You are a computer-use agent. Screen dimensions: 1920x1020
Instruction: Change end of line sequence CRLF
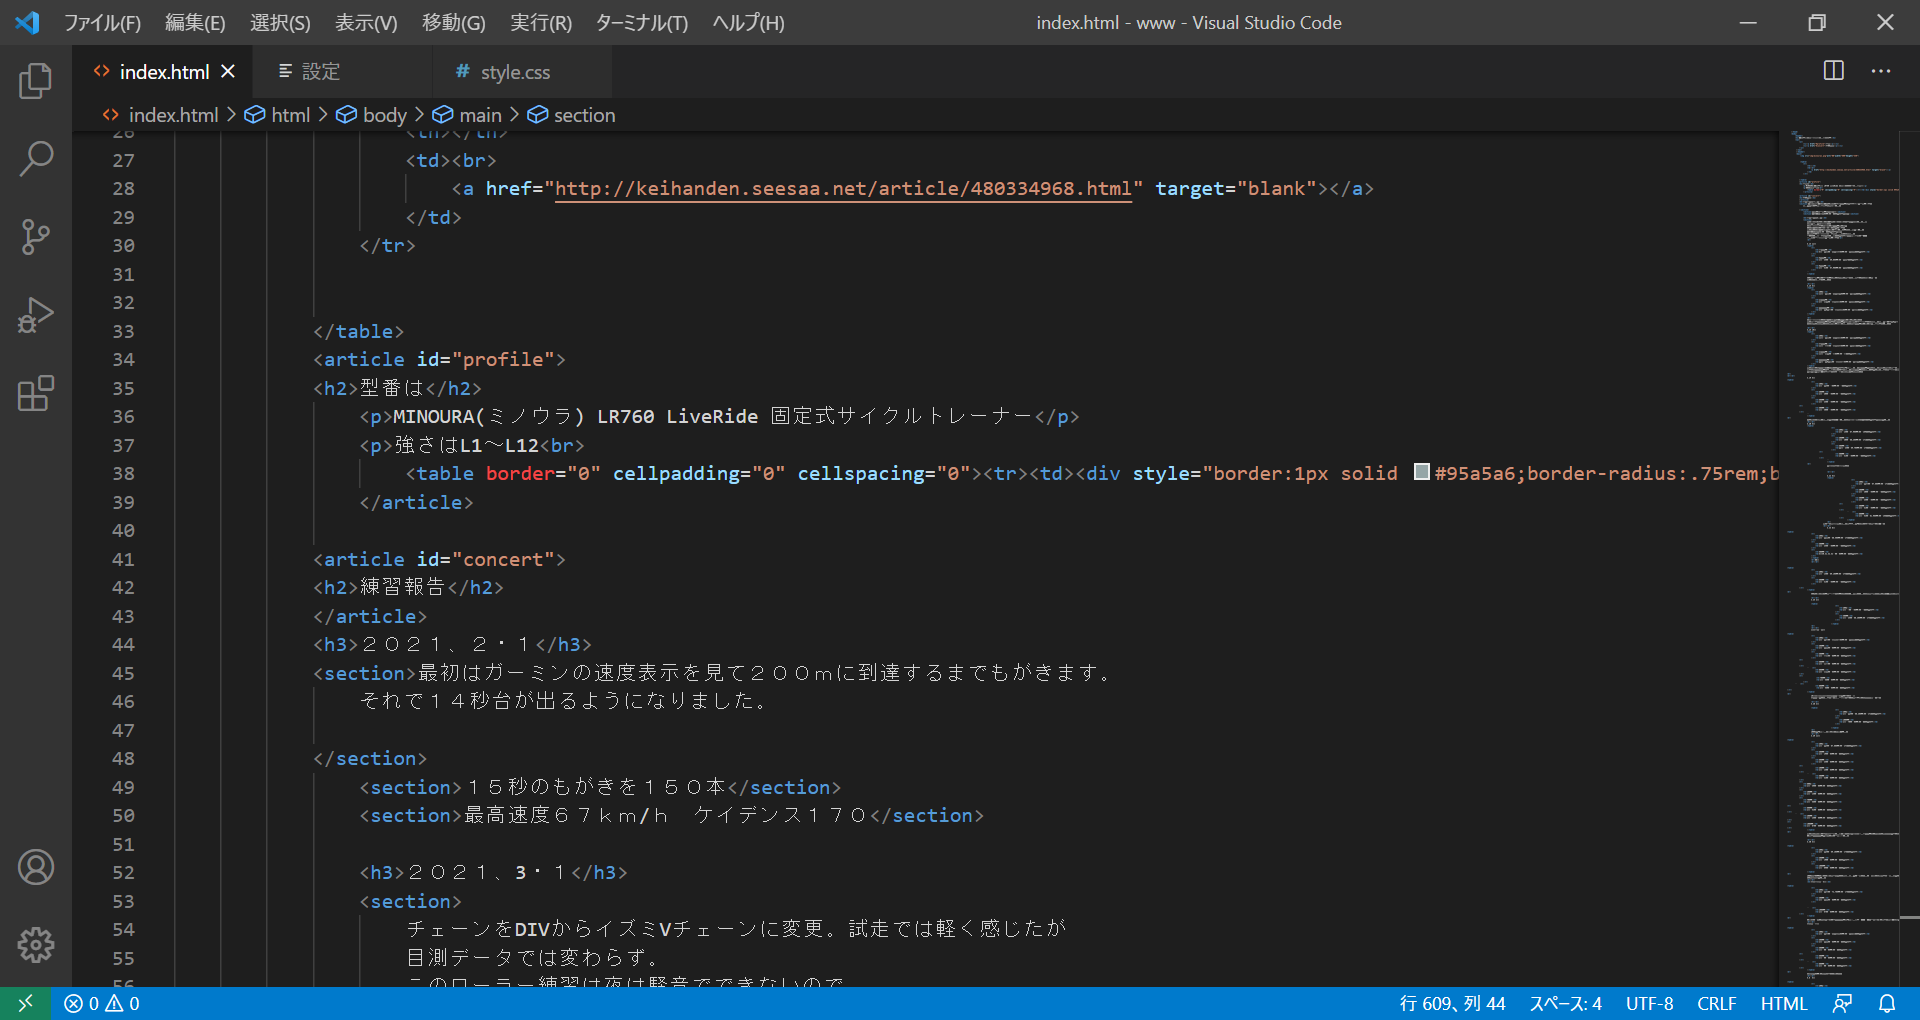tap(1716, 1003)
